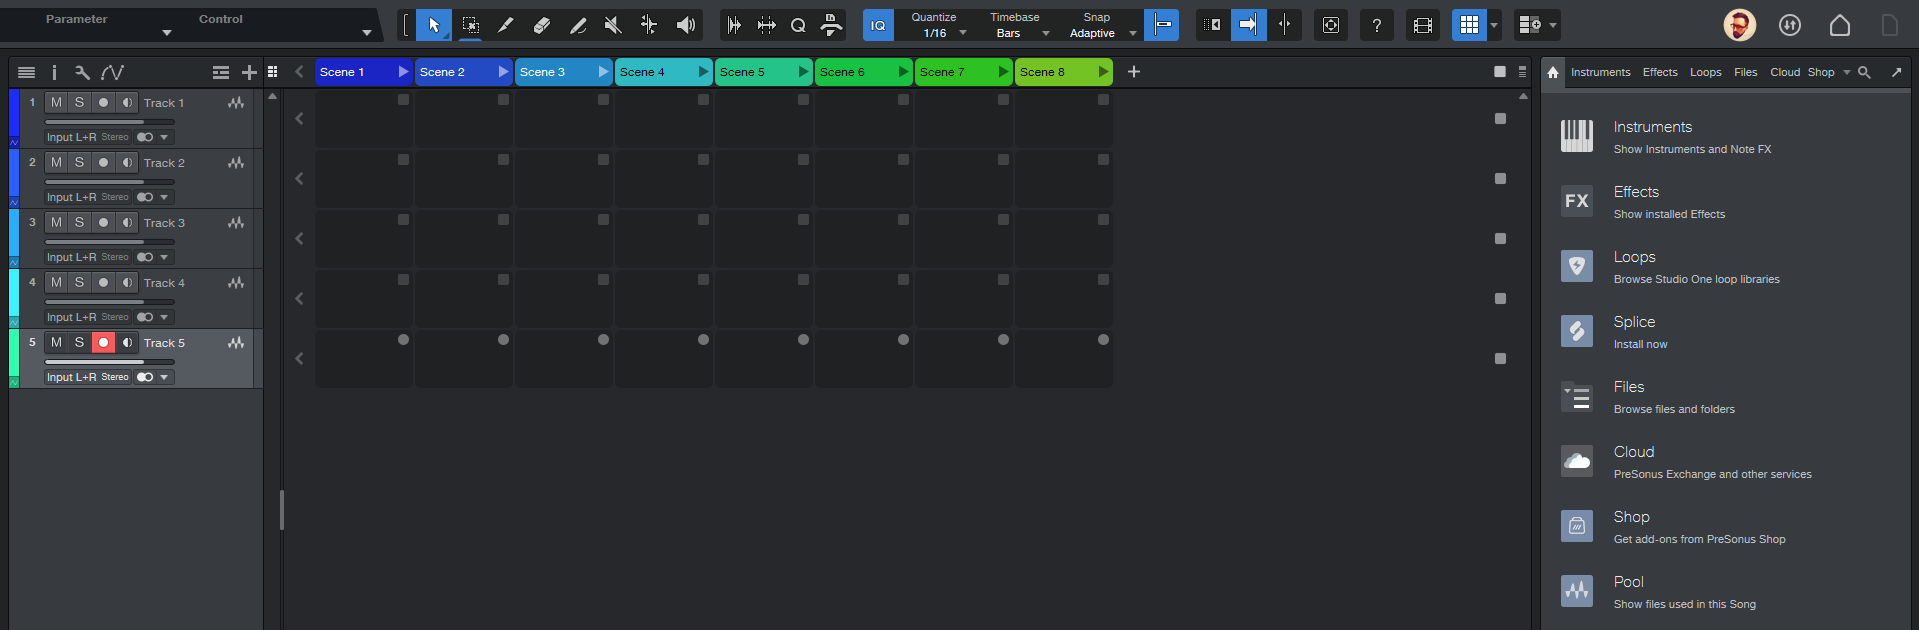The image size is (1919, 630).
Task: Solo Track 2
Action: 79,162
